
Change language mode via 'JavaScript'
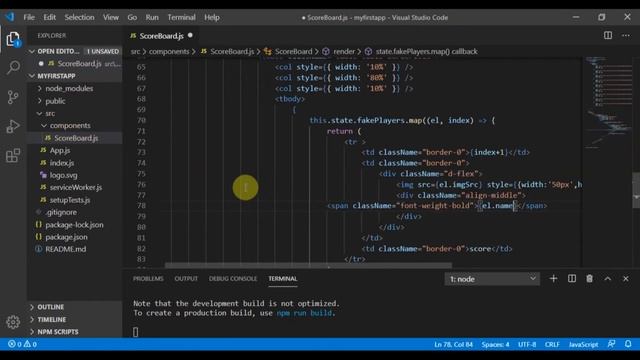point(583,344)
